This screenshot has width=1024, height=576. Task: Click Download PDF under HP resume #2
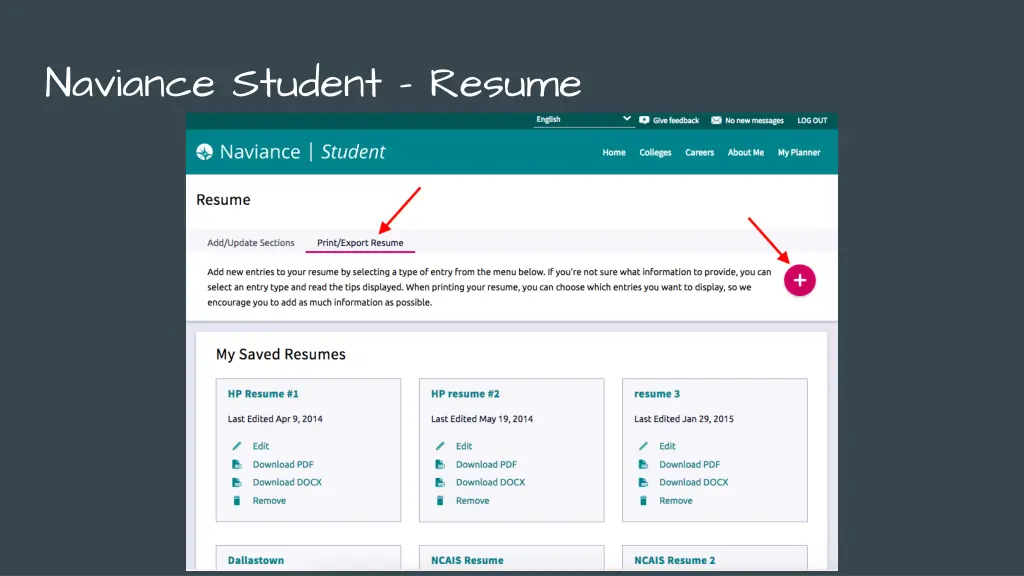click(x=486, y=464)
